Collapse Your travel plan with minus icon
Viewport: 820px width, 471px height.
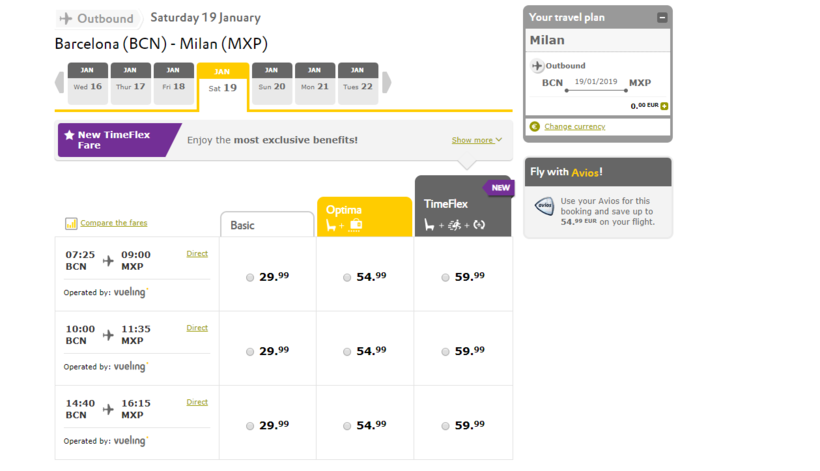[x=662, y=18]
